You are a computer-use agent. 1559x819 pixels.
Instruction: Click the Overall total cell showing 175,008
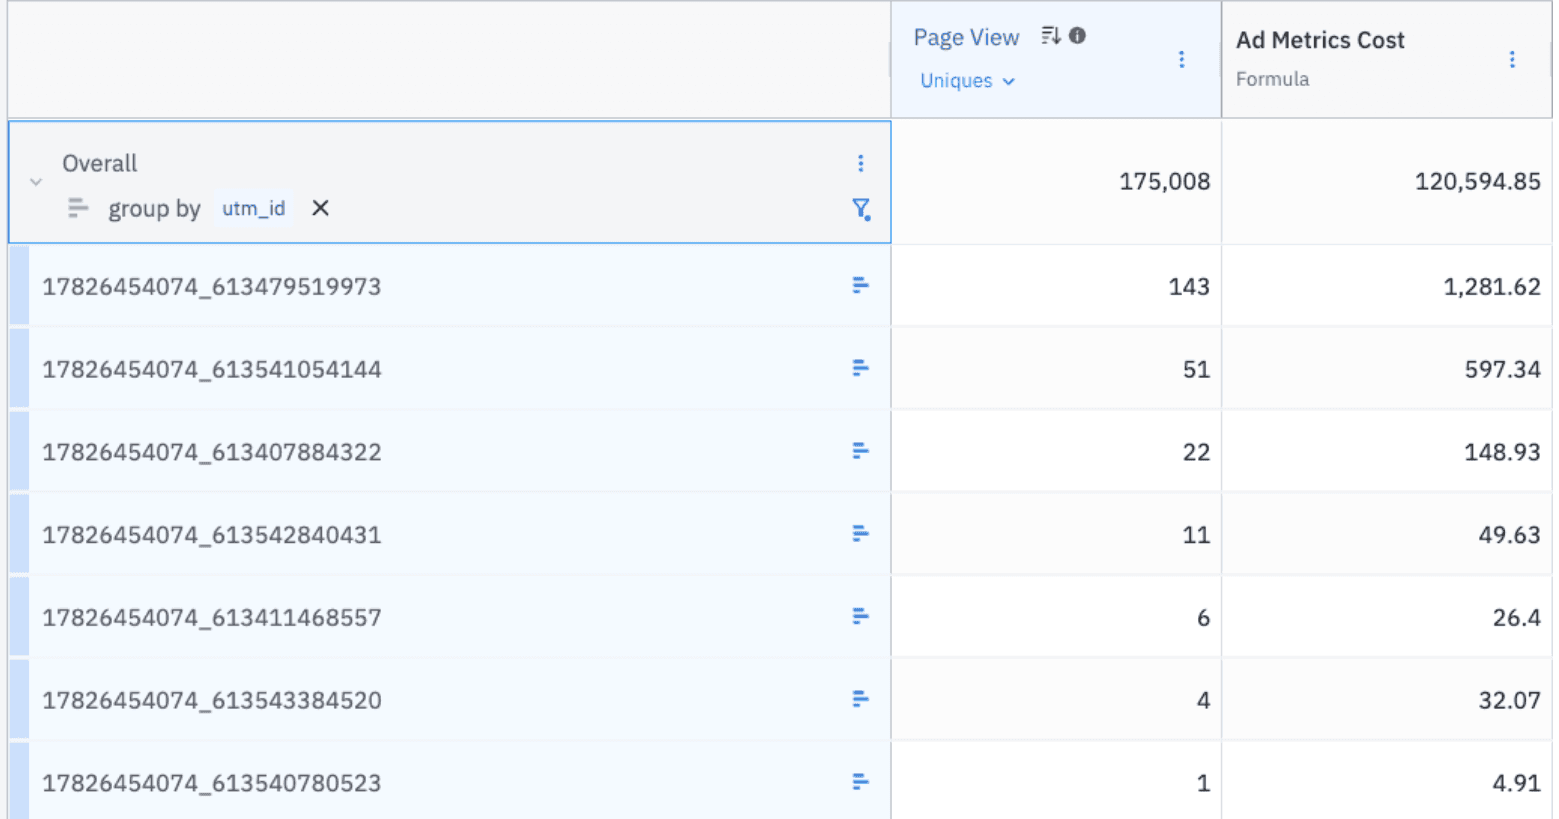1163,182
